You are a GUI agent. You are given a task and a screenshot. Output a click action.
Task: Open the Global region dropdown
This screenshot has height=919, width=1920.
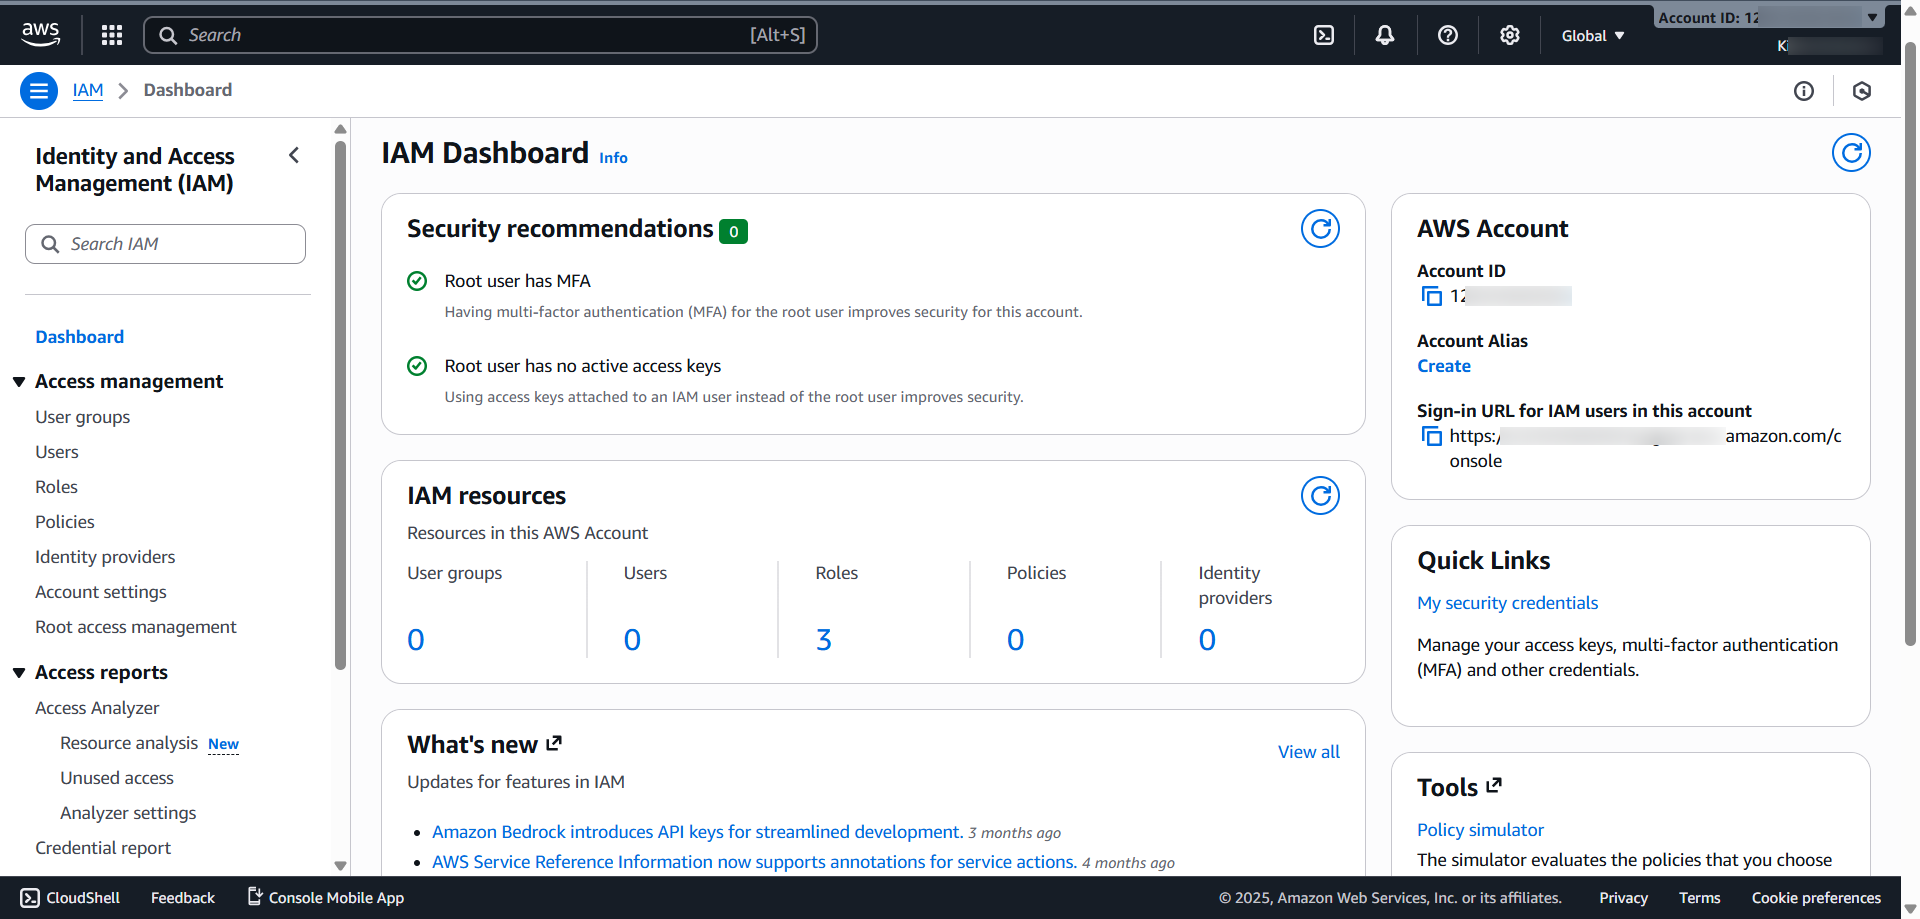pos(1592,35)
